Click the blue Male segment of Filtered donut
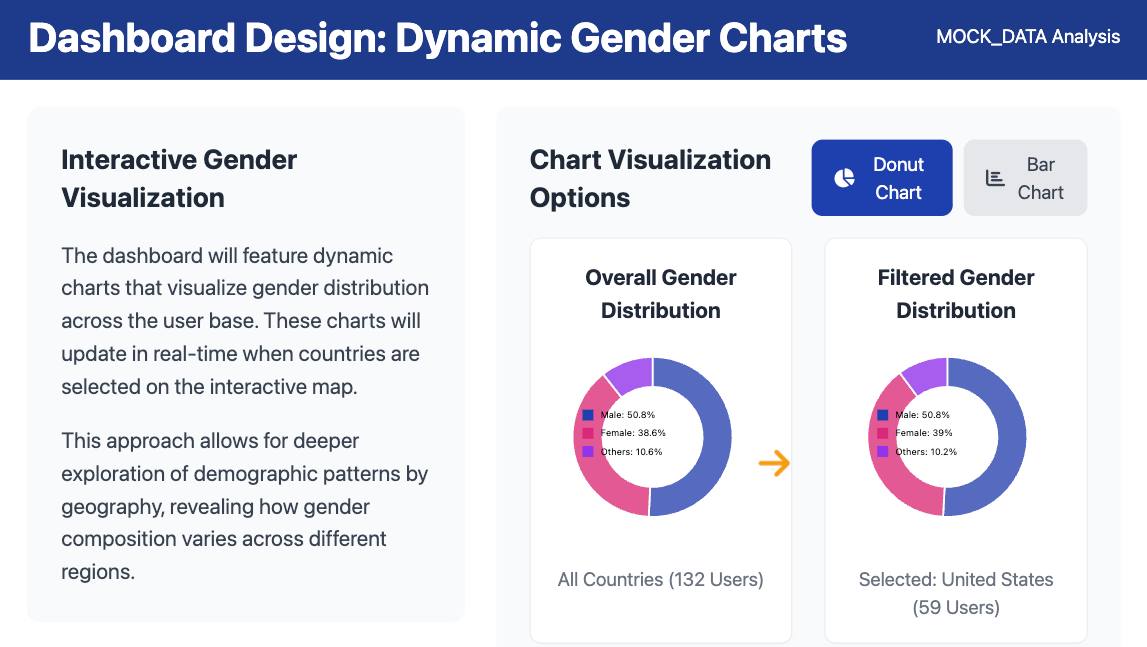This screenshot has height=647, width=1147. point(1012,439)
